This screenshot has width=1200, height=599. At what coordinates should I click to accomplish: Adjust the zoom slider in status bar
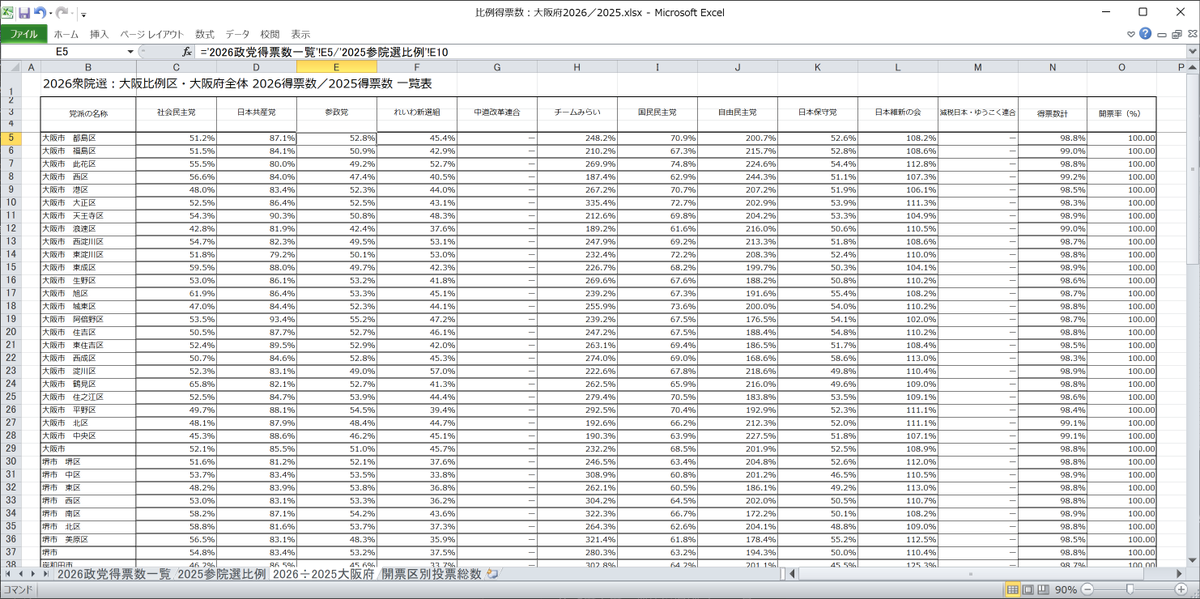tap(1129, 590)
